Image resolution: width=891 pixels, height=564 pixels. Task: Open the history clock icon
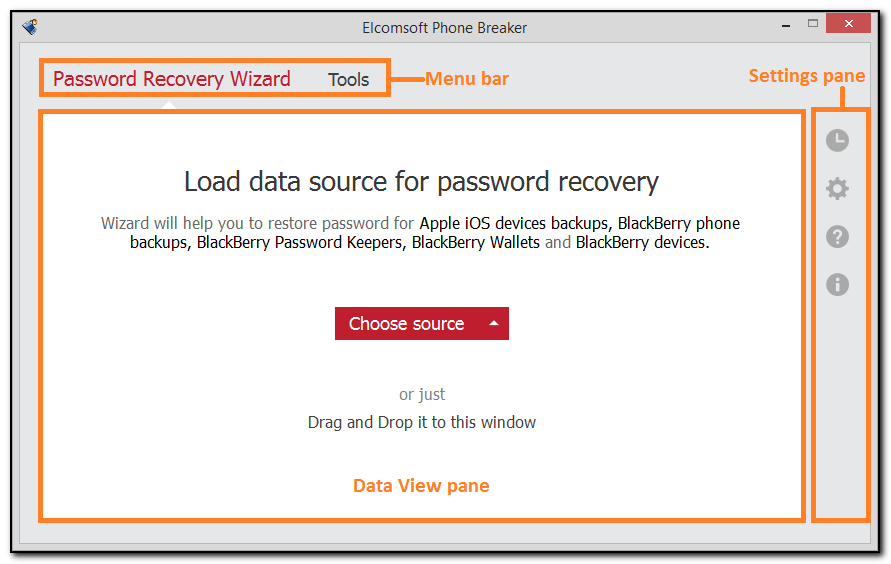click(837, 141)
